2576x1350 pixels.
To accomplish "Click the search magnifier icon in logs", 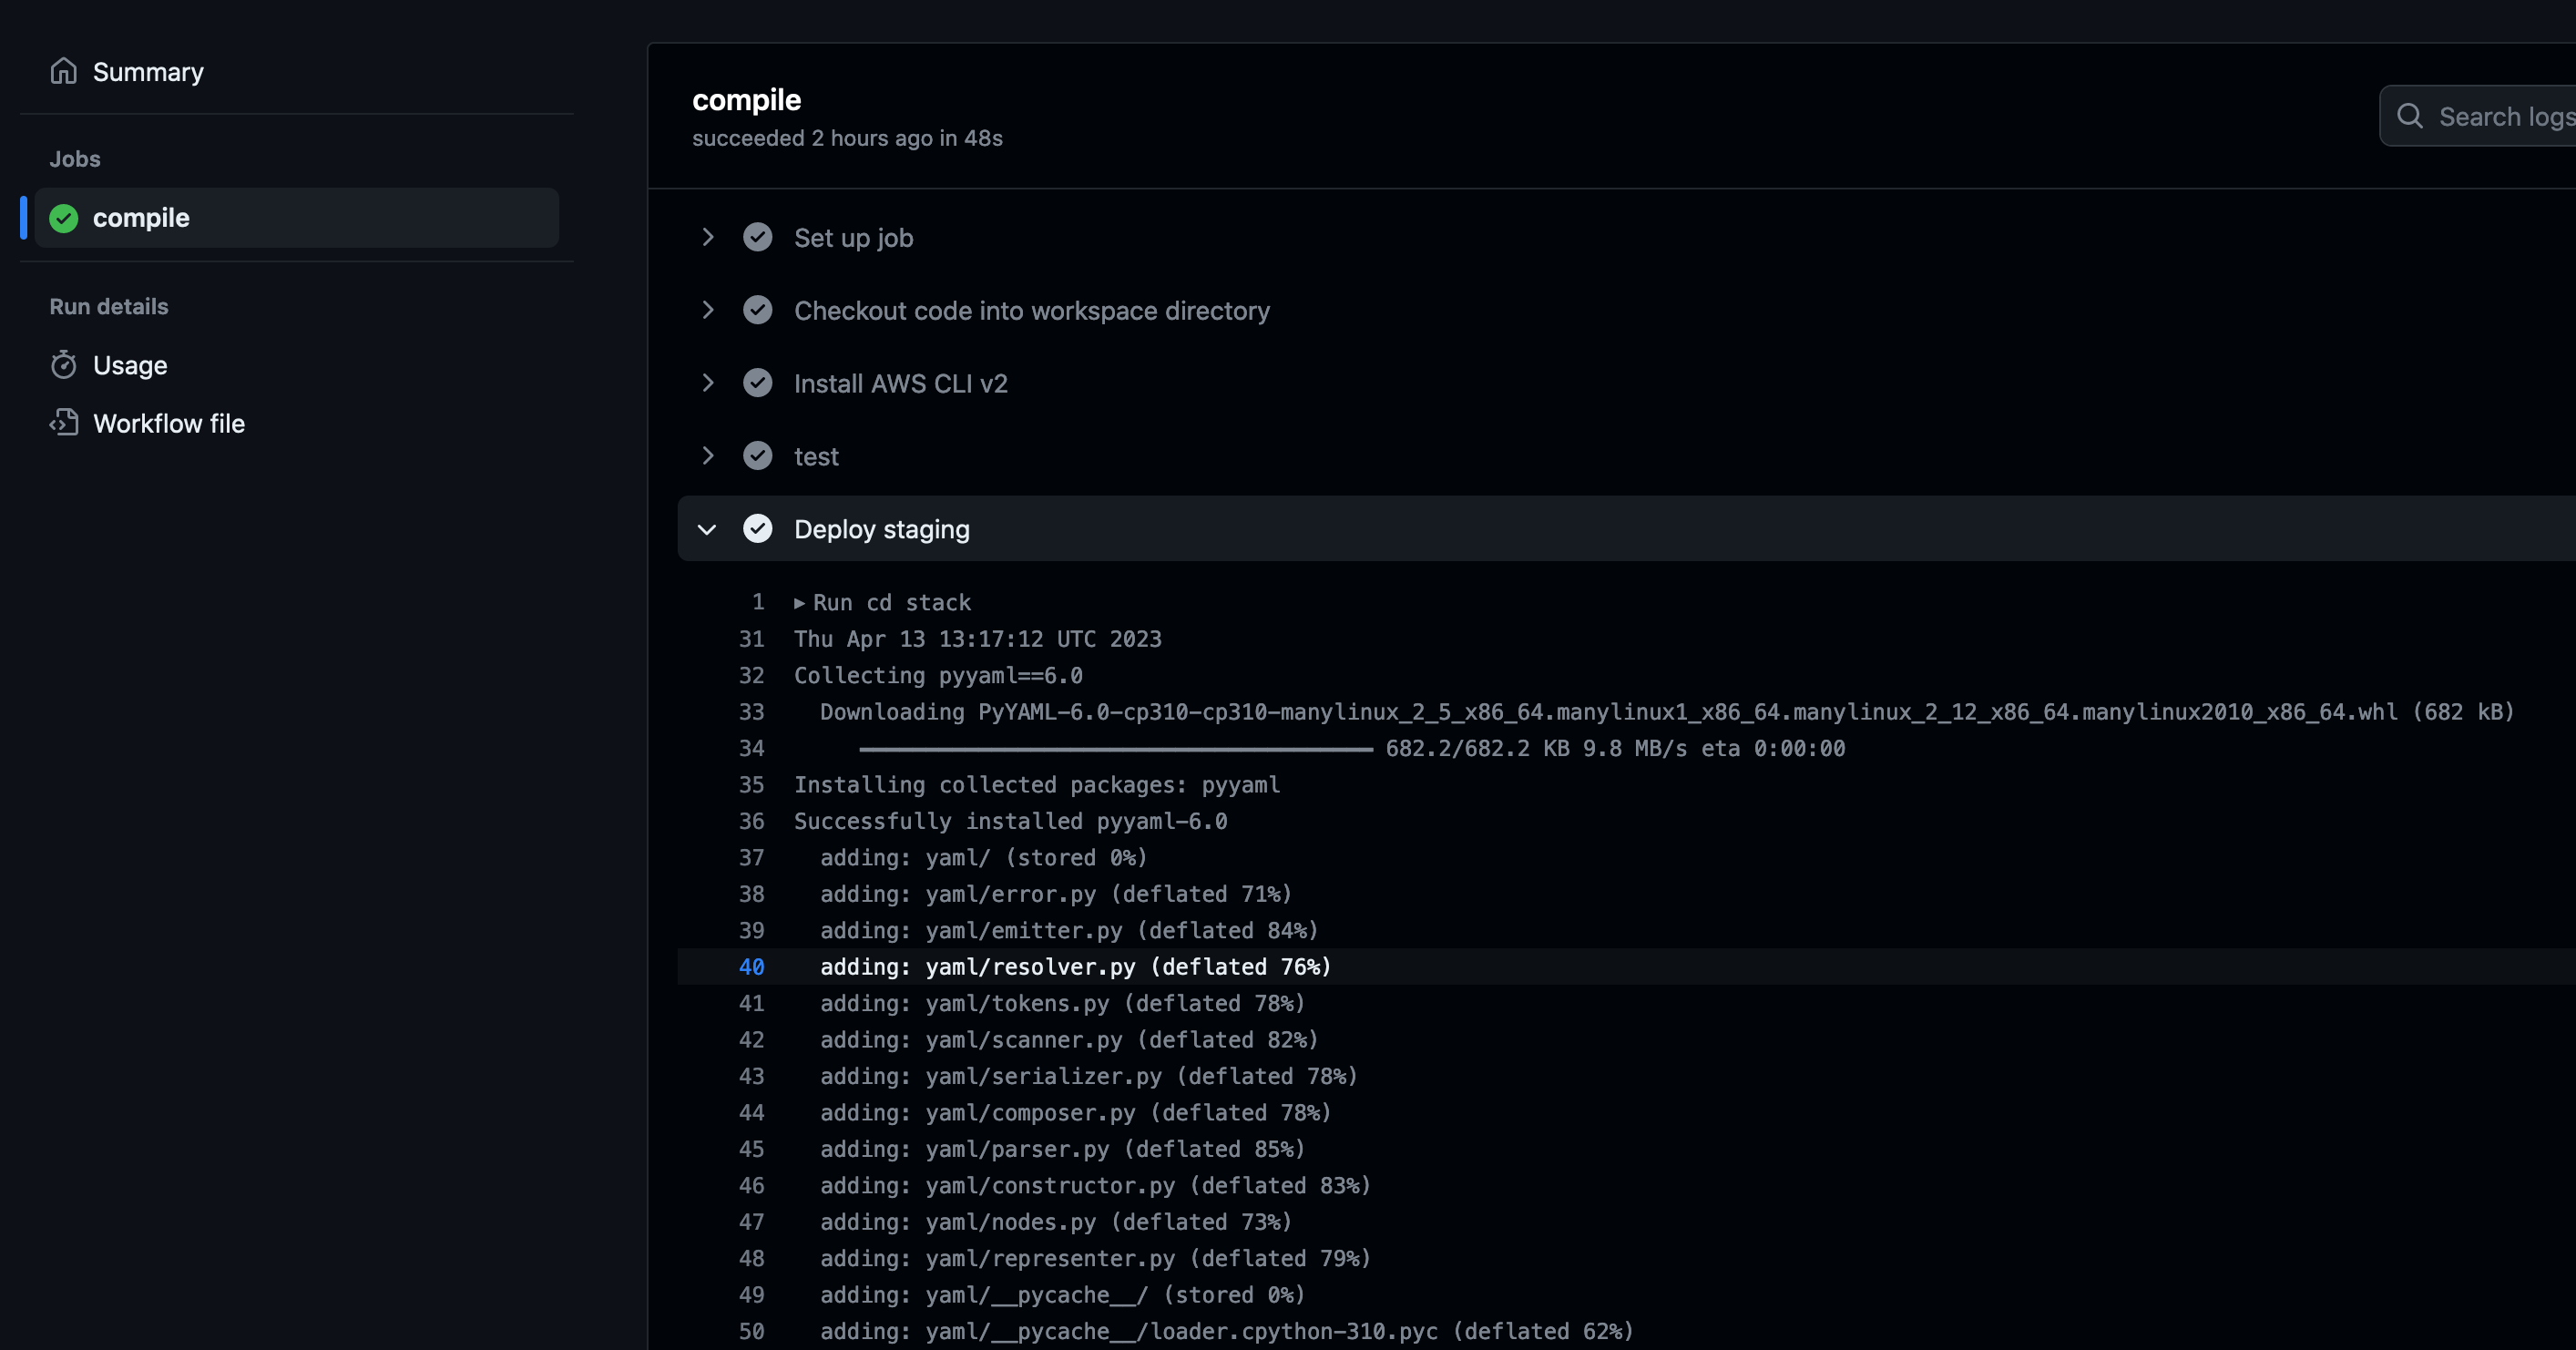I will (x=2410, y=117).
